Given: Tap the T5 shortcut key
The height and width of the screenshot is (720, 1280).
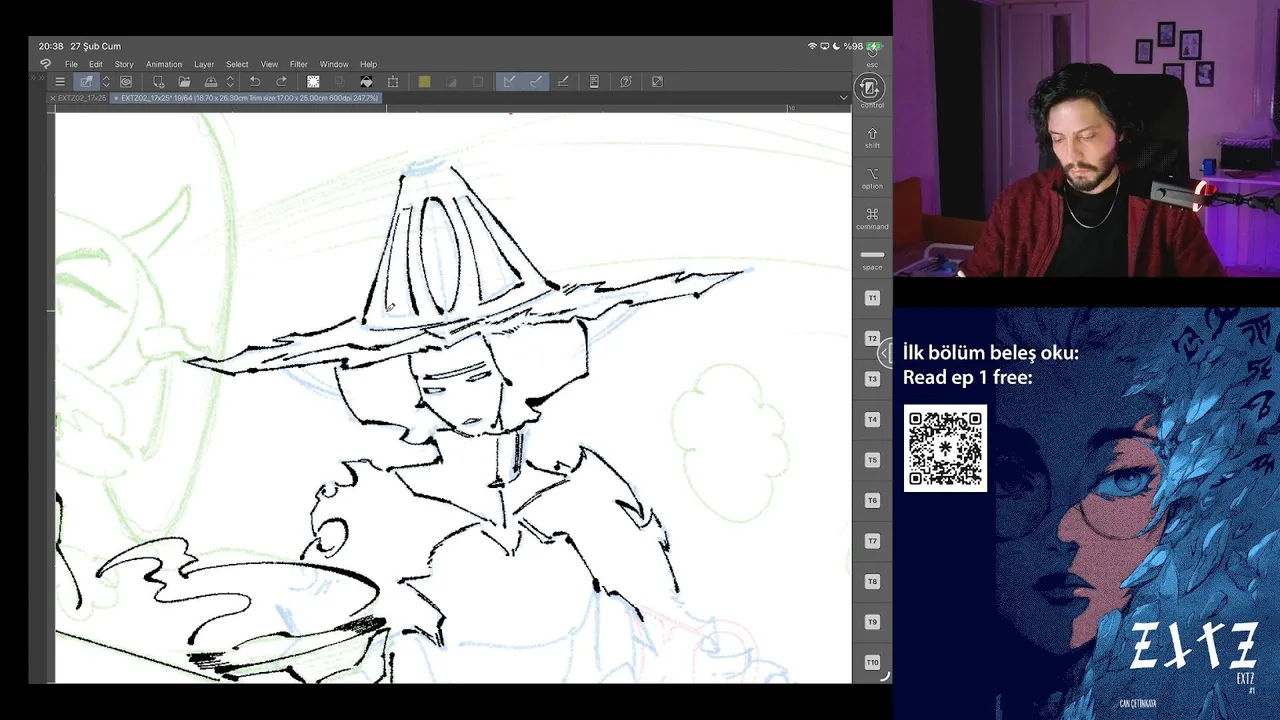Looking at the screenshot, I should 872,460.
